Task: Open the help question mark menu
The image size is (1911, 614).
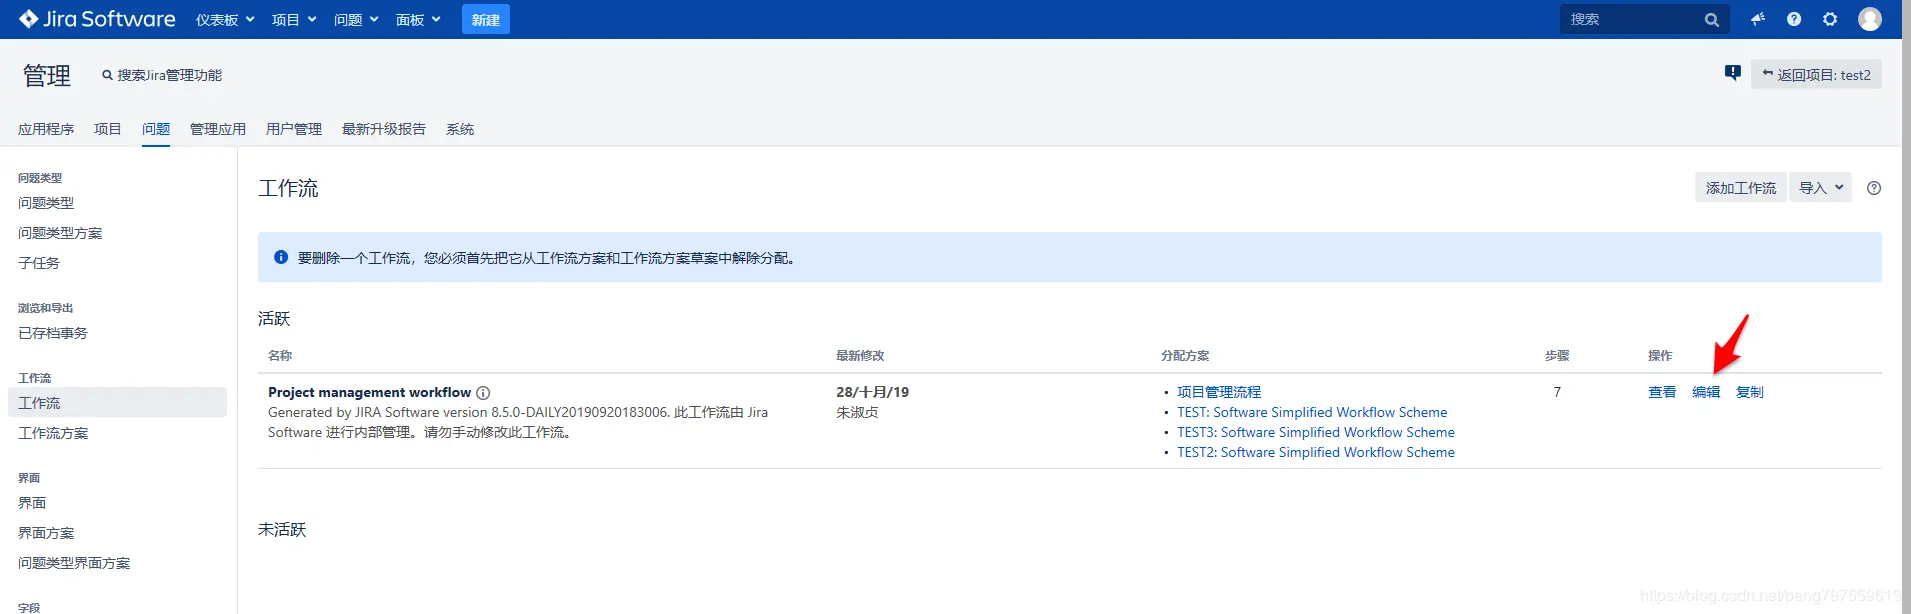Action: 1794,19
